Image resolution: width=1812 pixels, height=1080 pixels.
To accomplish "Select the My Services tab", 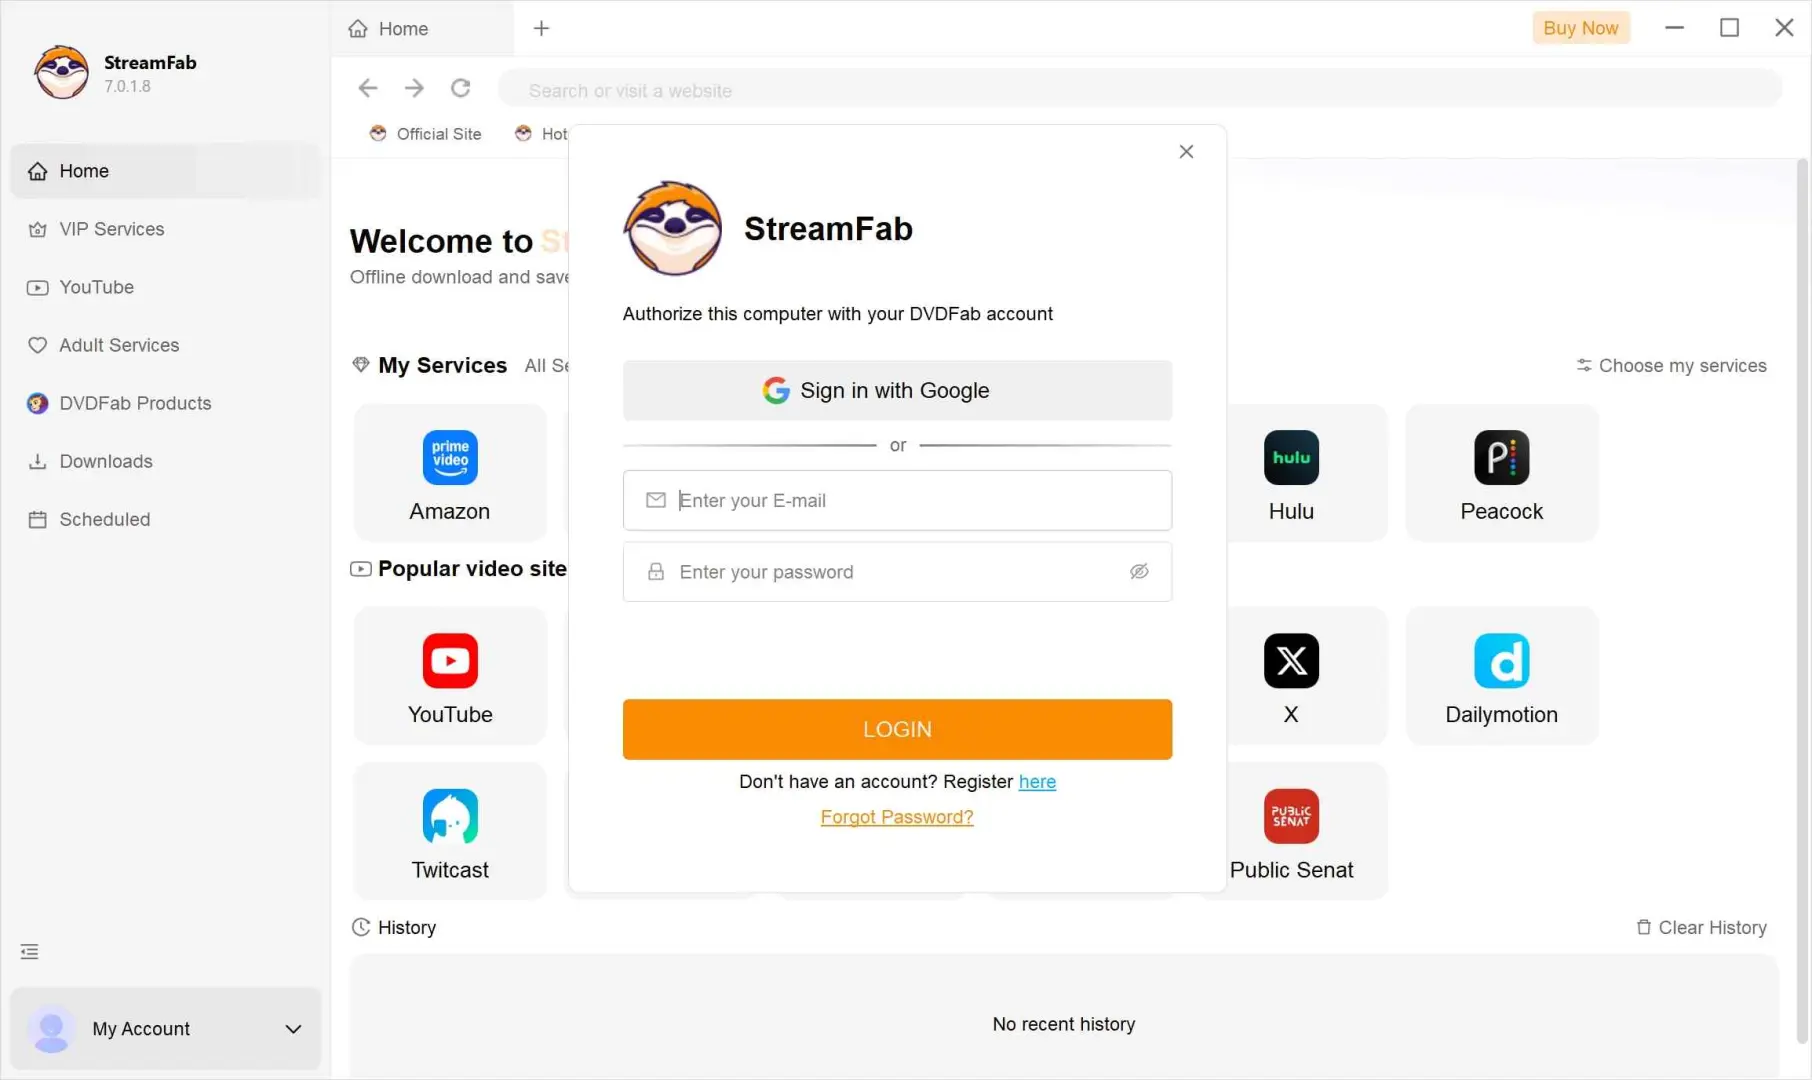I will click(x=442, y=366).
